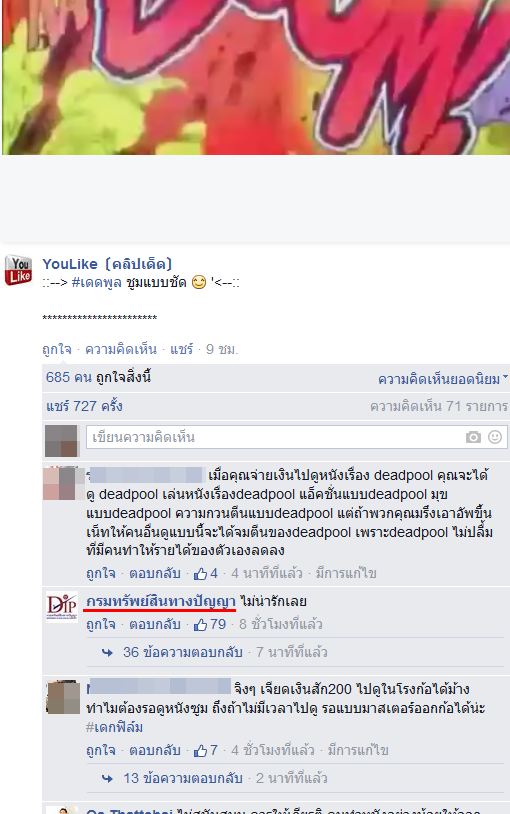Click the YouLike page logo avatar
Screen dimensions: 510x814
point(19,270)
